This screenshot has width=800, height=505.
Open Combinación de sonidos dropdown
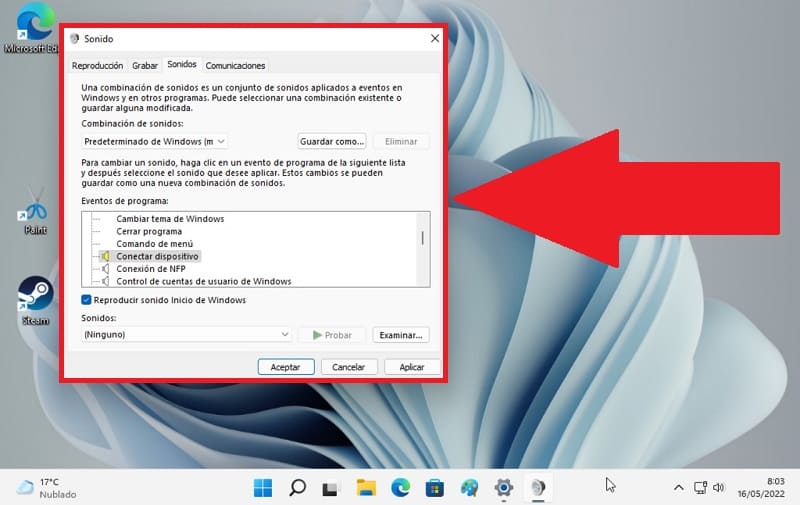[x=155, y=141]
